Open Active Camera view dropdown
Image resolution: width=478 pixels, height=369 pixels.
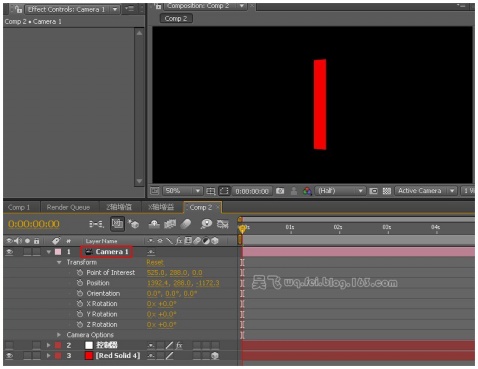(x=426, y=191)
